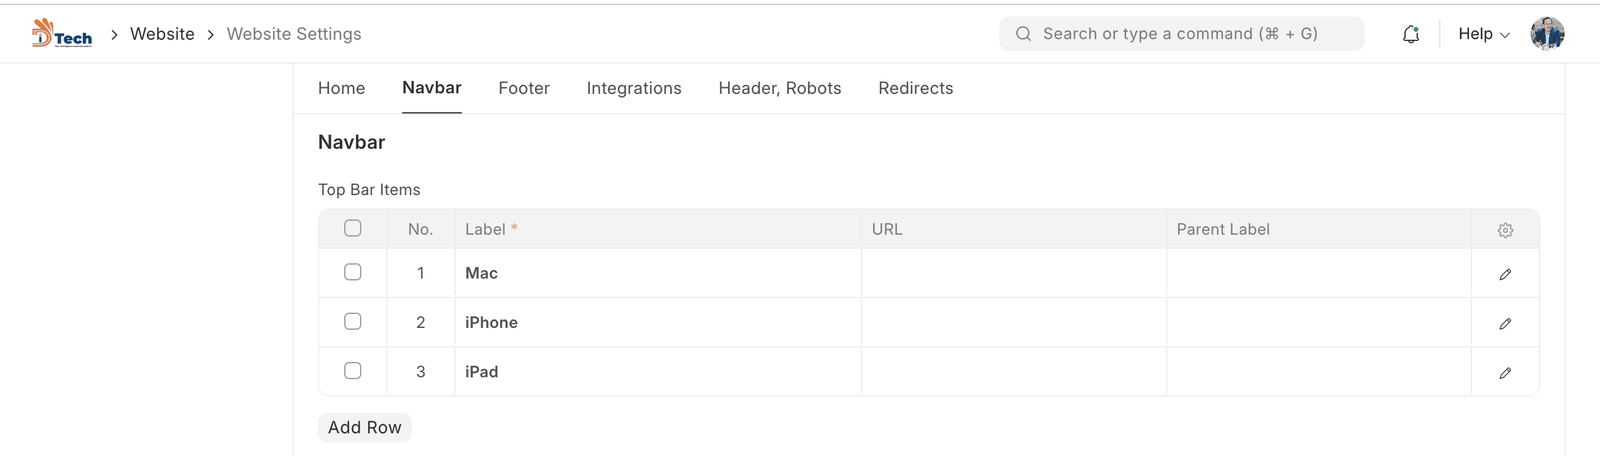The image size is (1600, 456).
Task: Edit the iPhone row with pencil icon
Action: click(1505, 323)
